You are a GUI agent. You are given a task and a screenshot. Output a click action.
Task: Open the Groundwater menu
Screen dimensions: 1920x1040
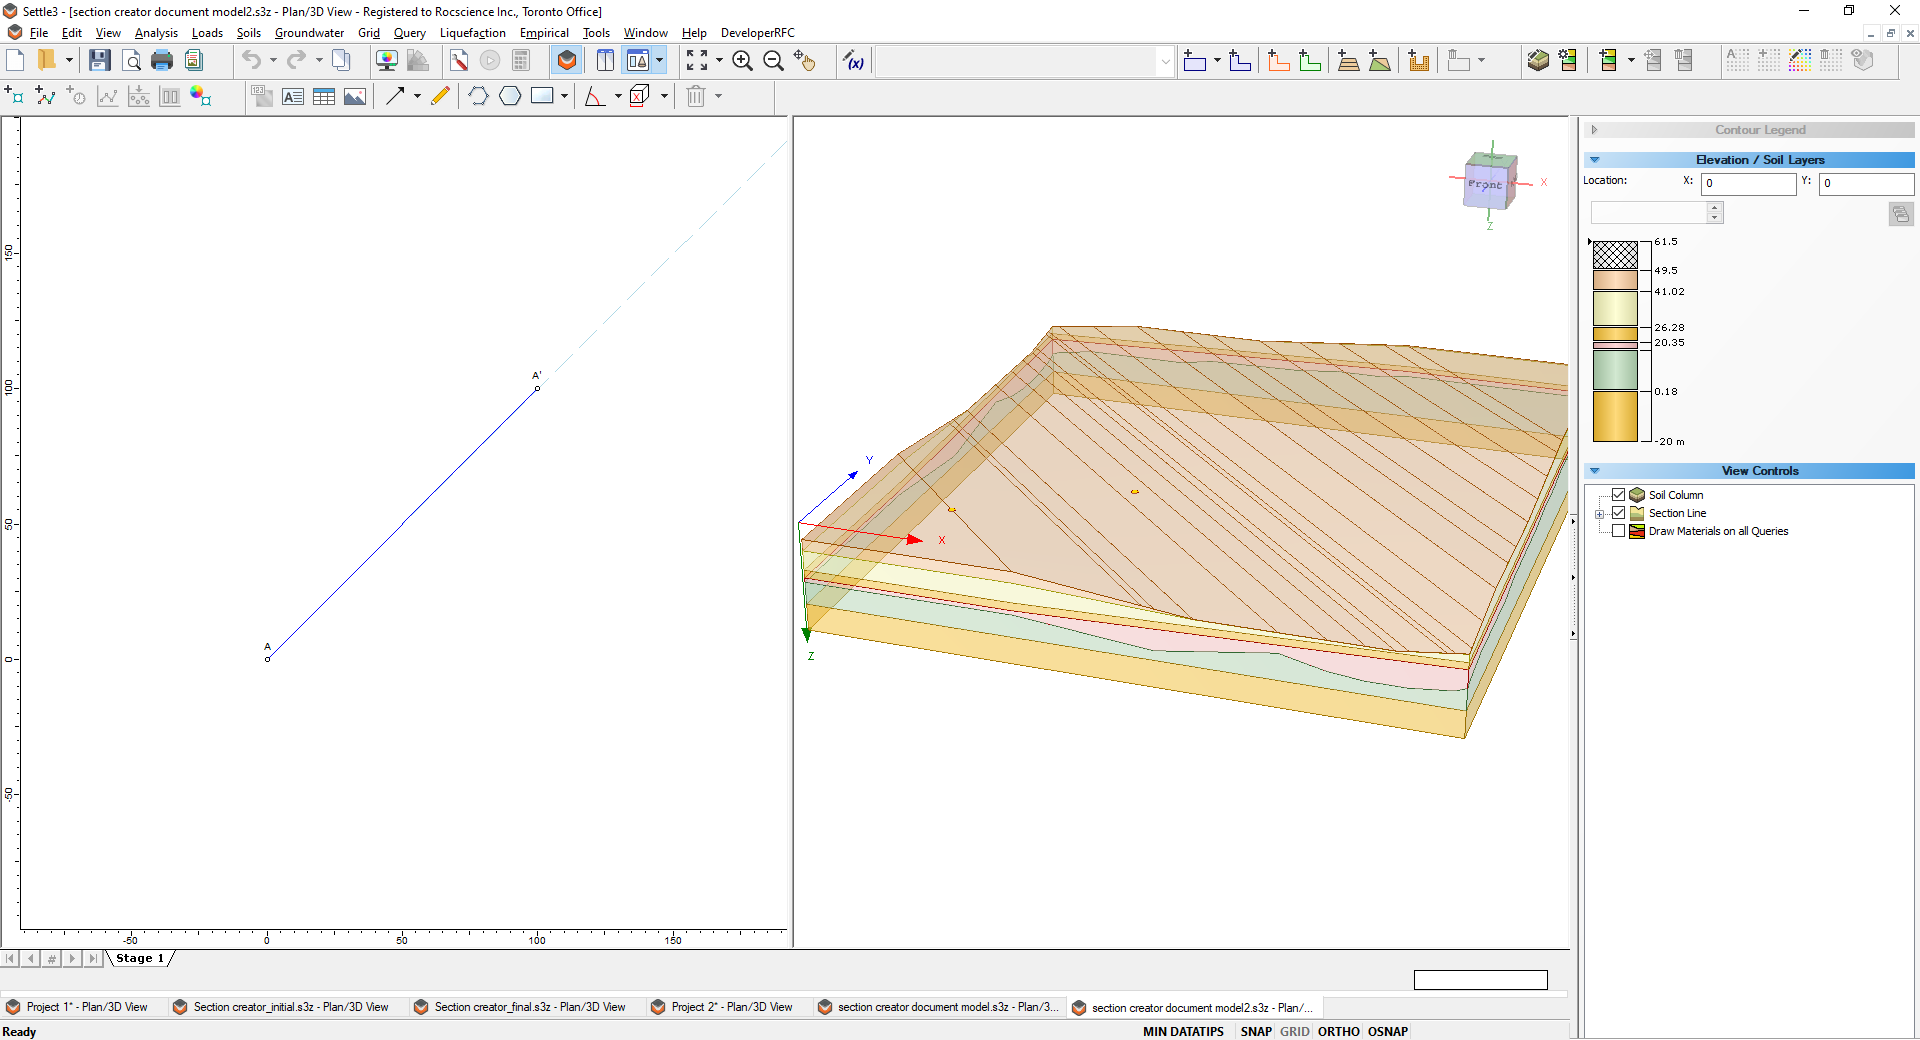coord(309,33)
